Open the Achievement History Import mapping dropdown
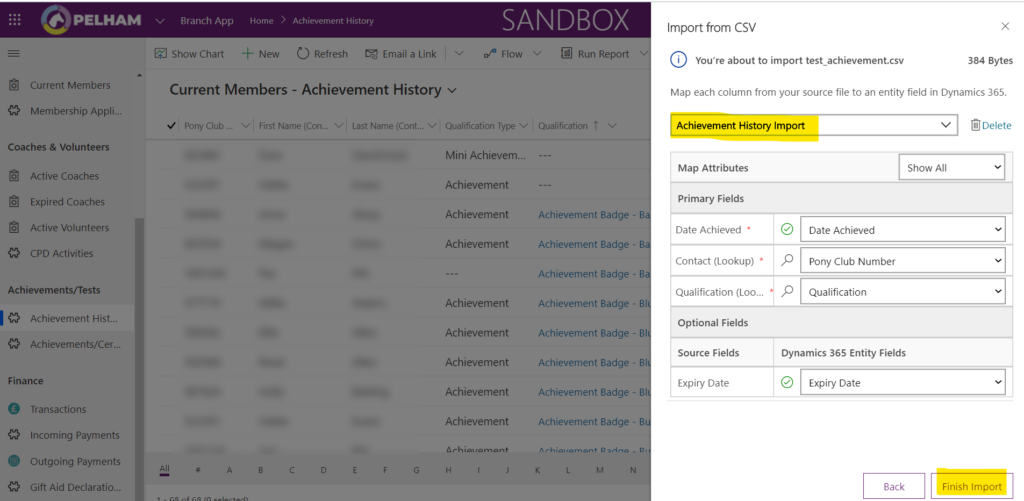The width and height of the screenshot is (1024, 501). [813, 125]
